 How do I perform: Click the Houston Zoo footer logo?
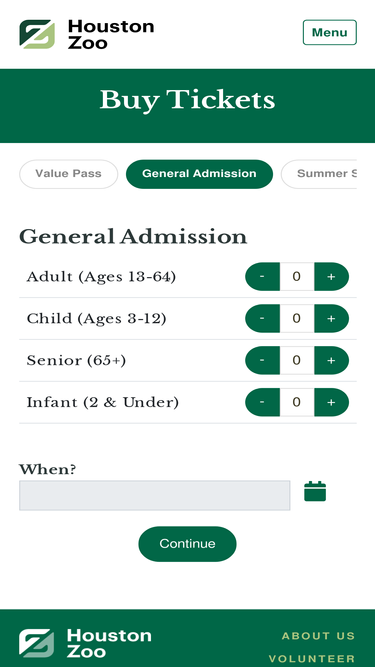[85, 643]
